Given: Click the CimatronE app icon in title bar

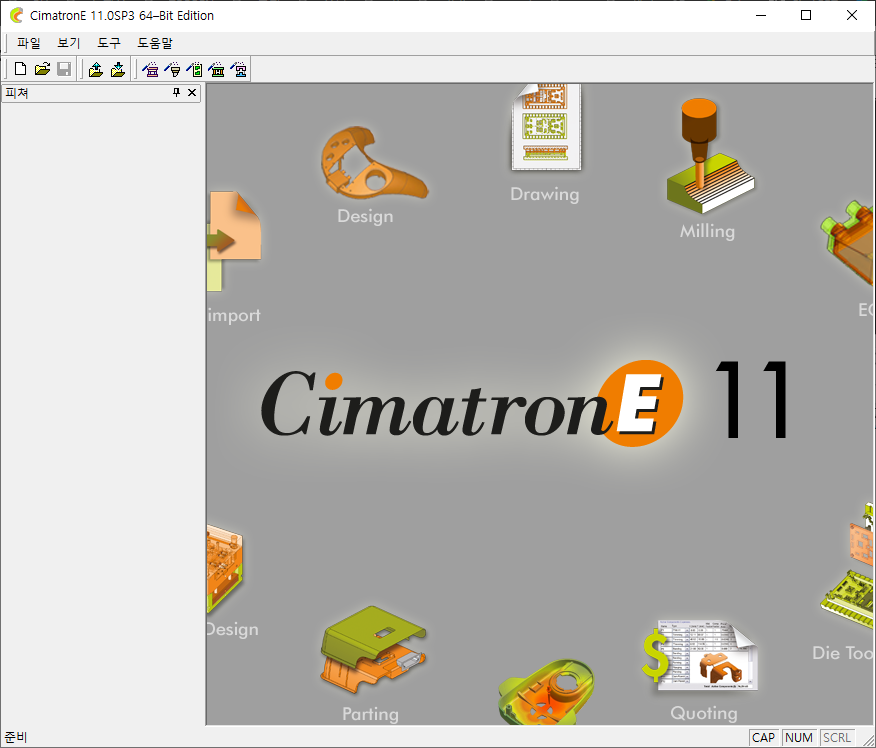Looking at the screenshot, I should [x=17, y=15].
